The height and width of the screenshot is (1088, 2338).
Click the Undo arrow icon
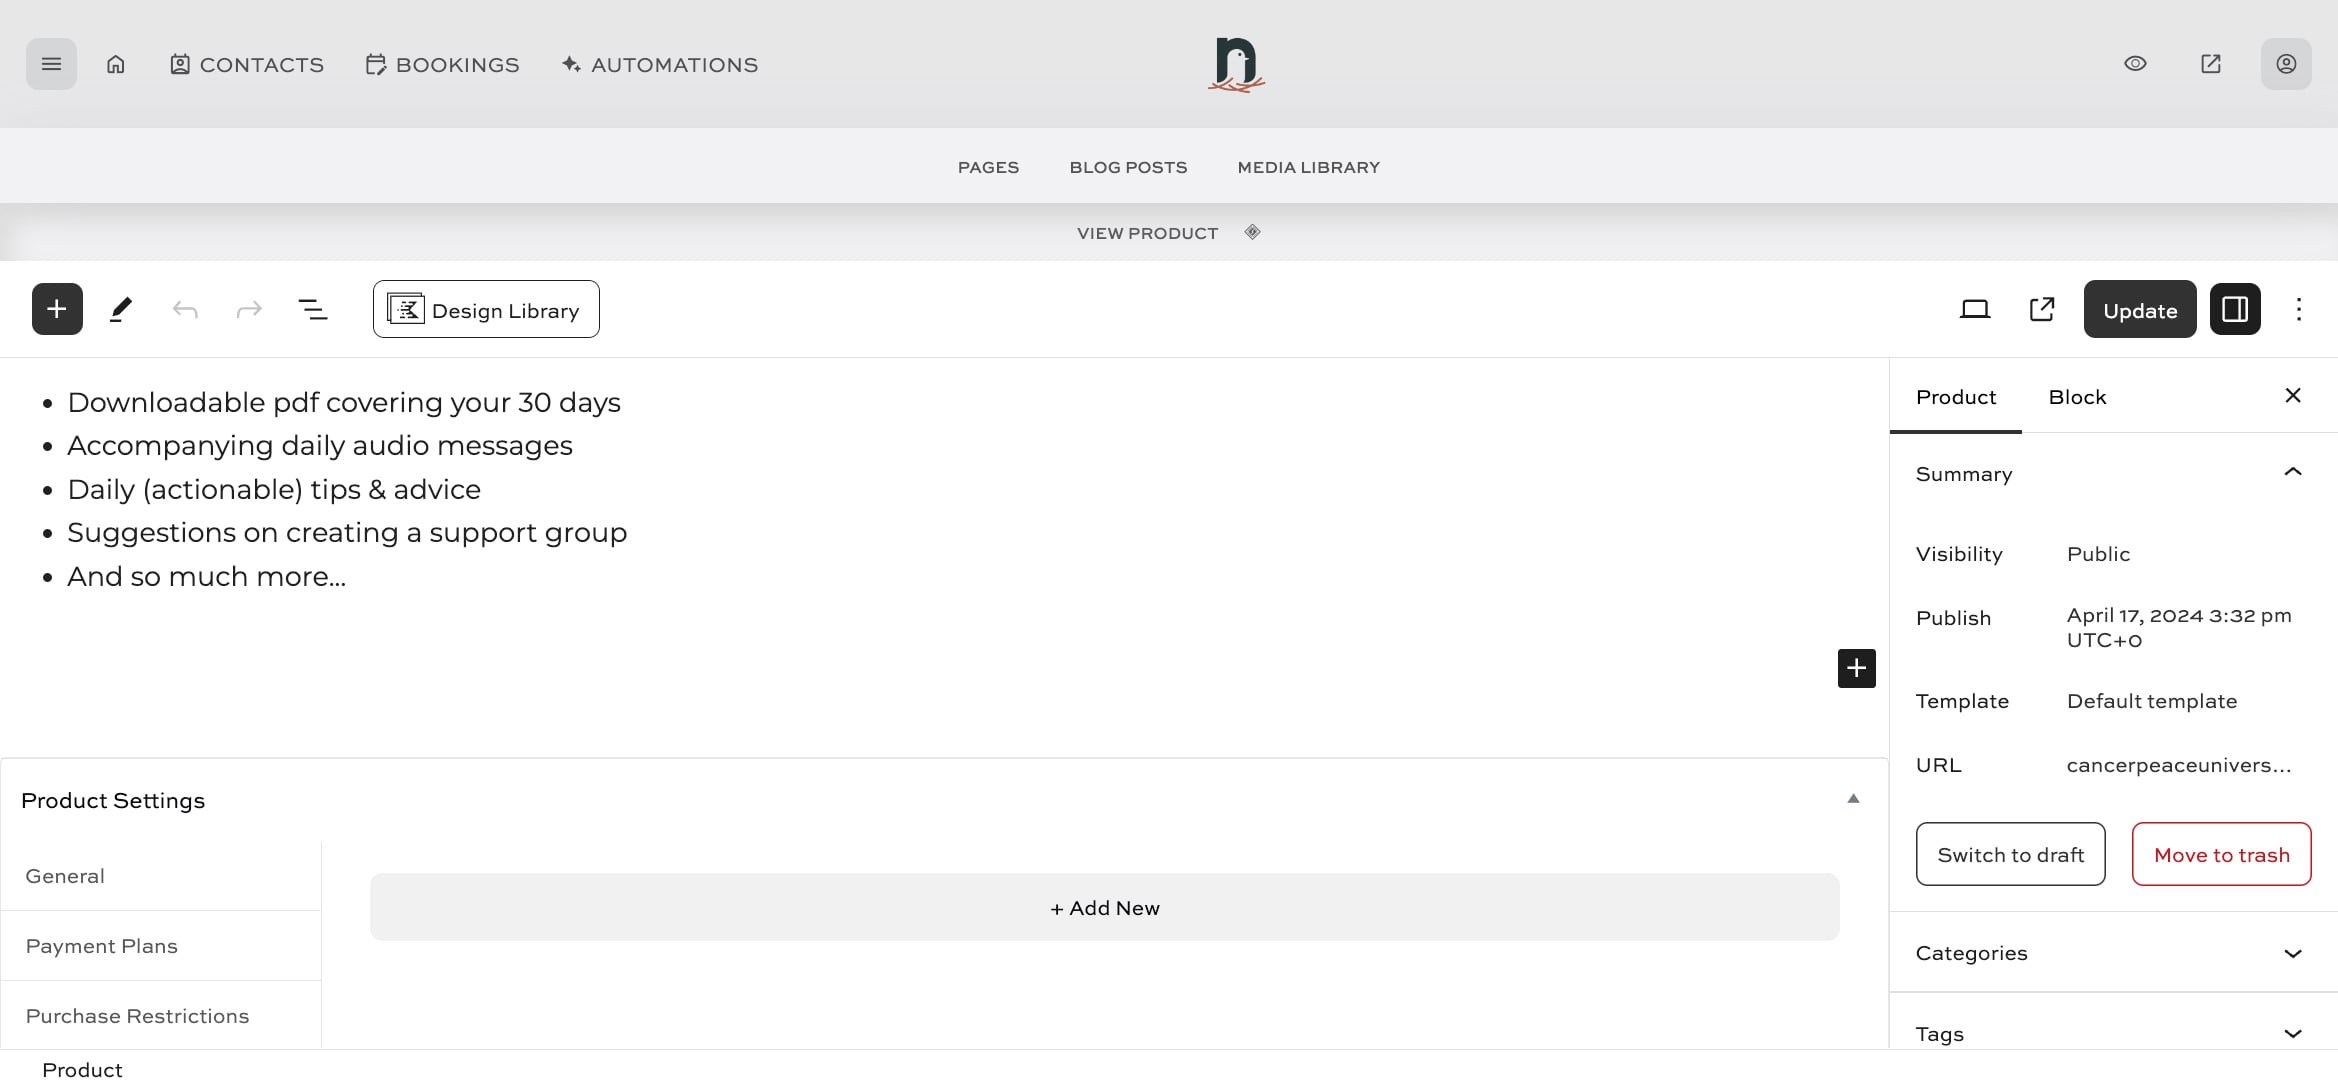185,309
